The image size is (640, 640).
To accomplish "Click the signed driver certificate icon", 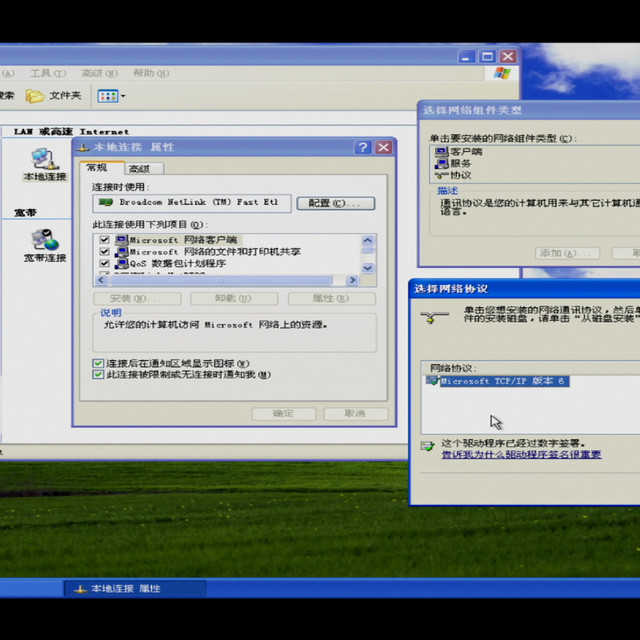I will (x=427, y=446).
